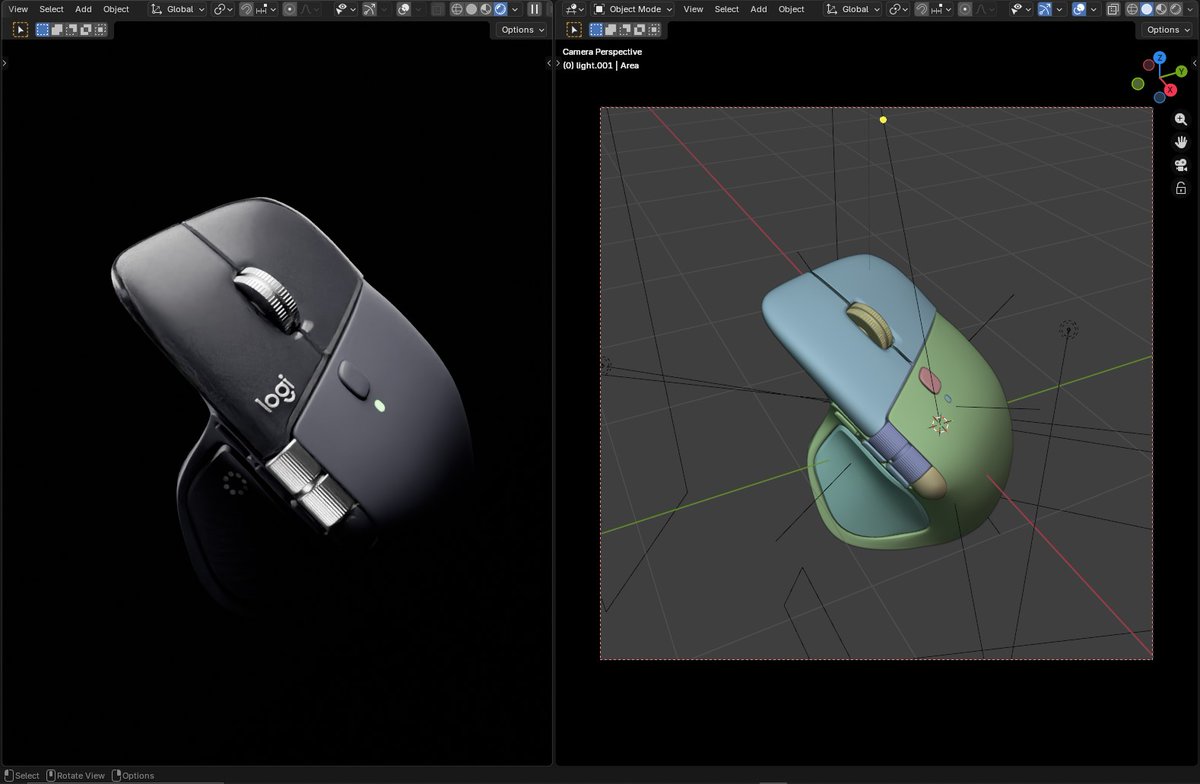Set selection mode to Subtract in left viewport
This screenshot has height=784, width=1200.
coord(70,30)
